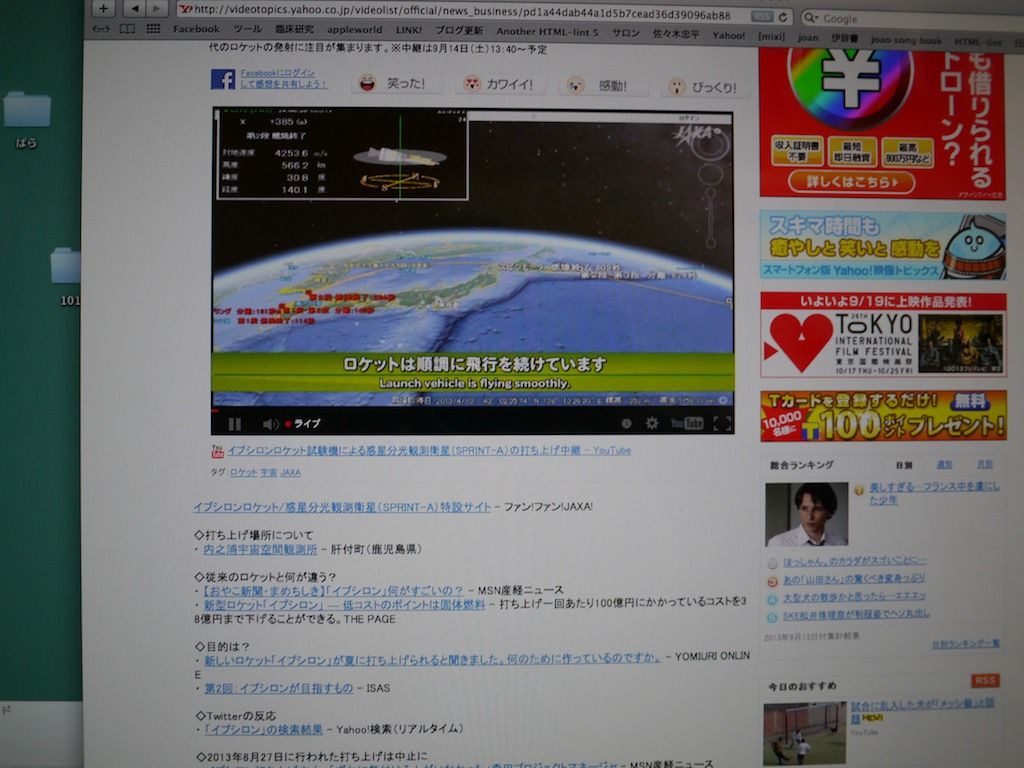Click the JAXA tag link
This screenshot has height=768, width=1024.
tap(290, 472)
